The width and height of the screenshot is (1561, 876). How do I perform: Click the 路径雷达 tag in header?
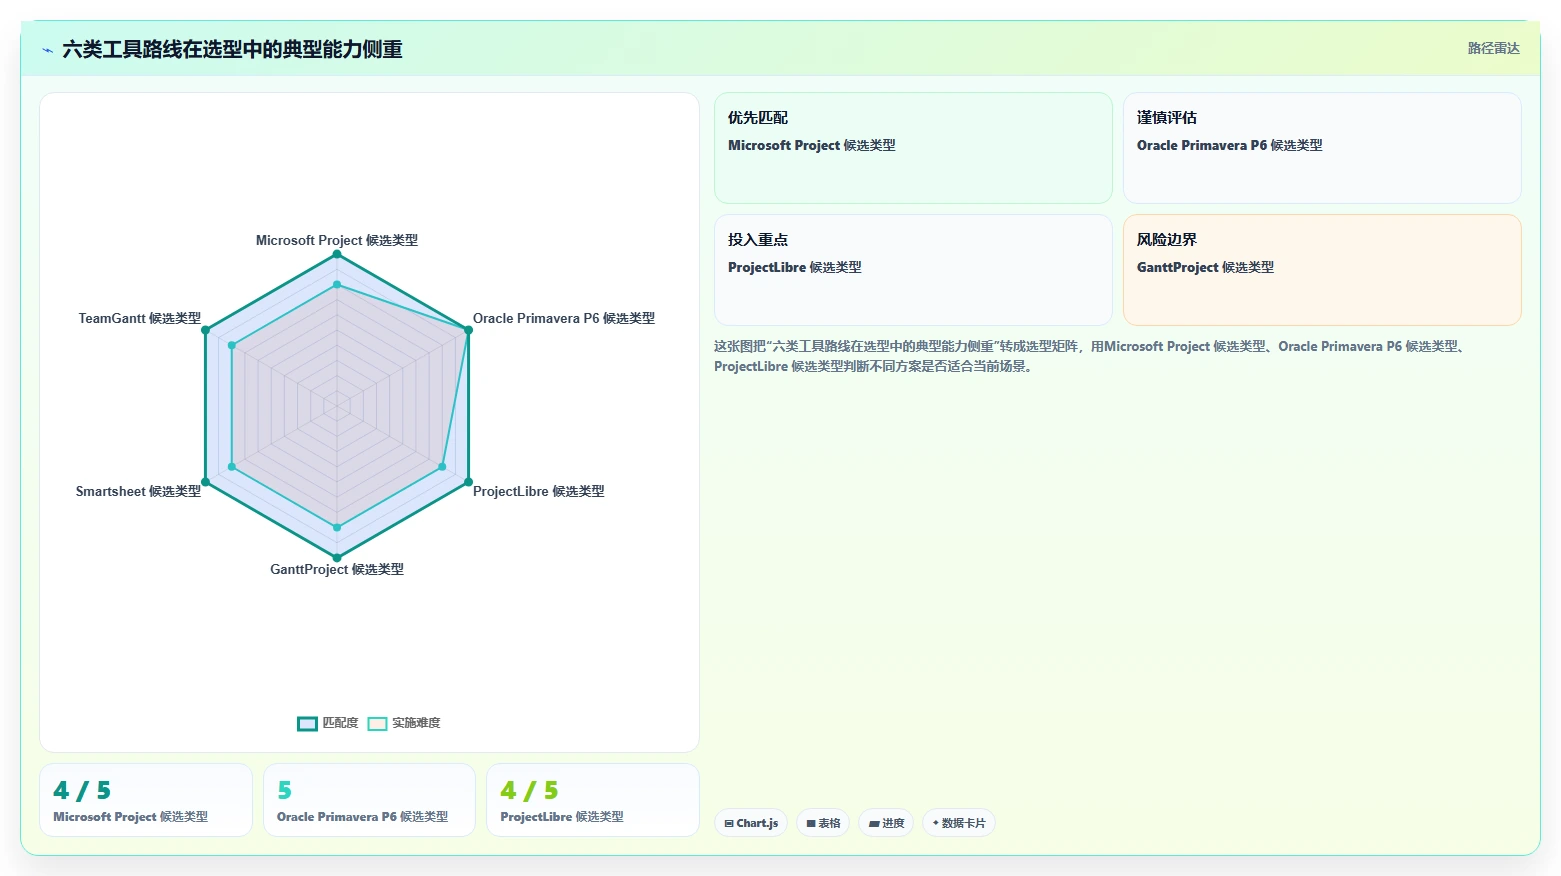[x=1493, y=48]
